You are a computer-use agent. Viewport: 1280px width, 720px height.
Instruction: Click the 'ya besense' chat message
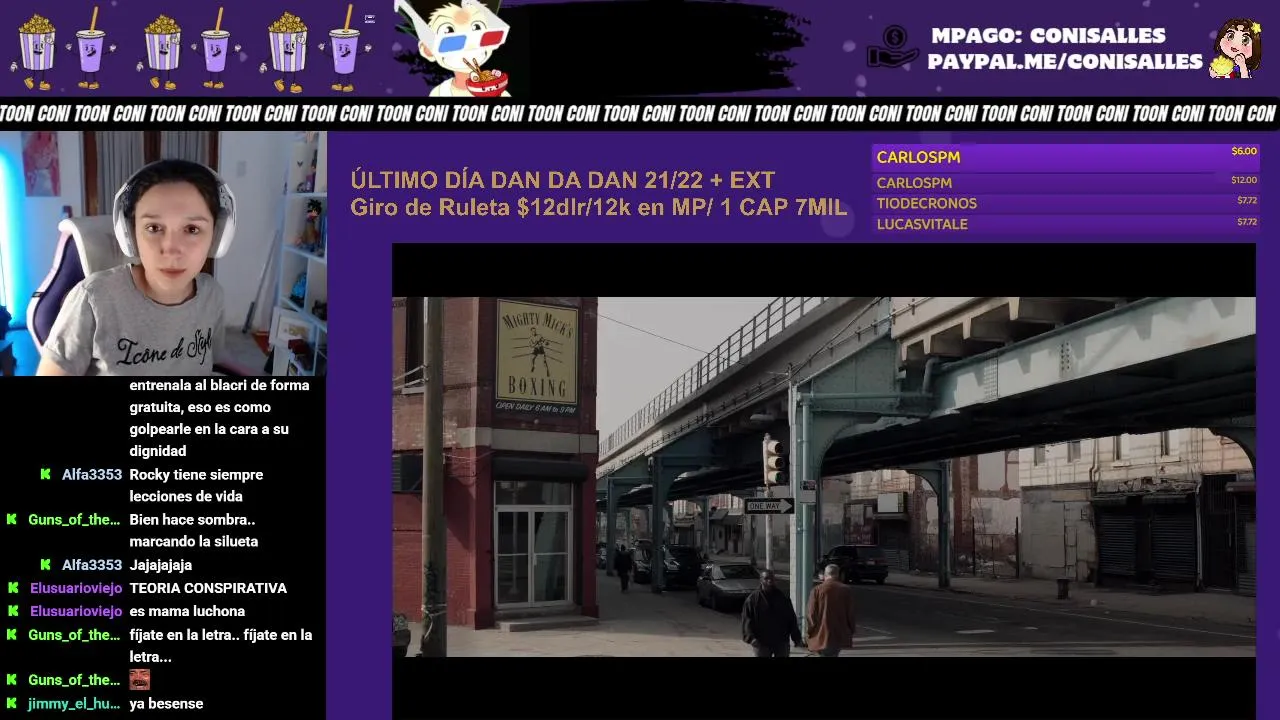pos(166,704)
